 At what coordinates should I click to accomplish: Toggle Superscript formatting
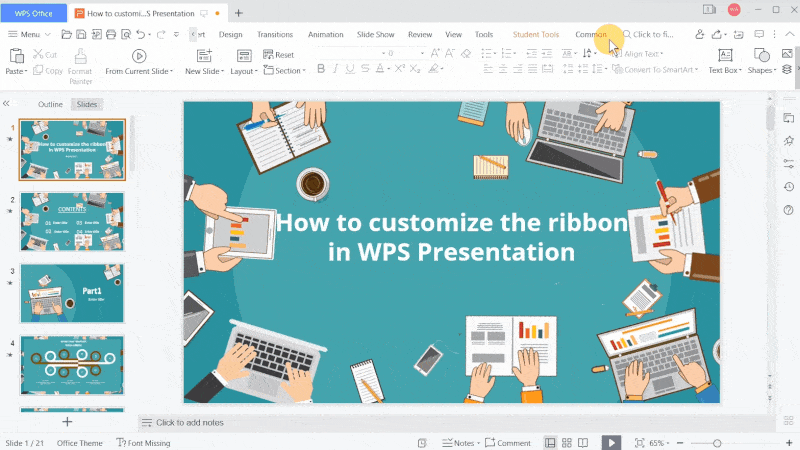click(400, 68)
